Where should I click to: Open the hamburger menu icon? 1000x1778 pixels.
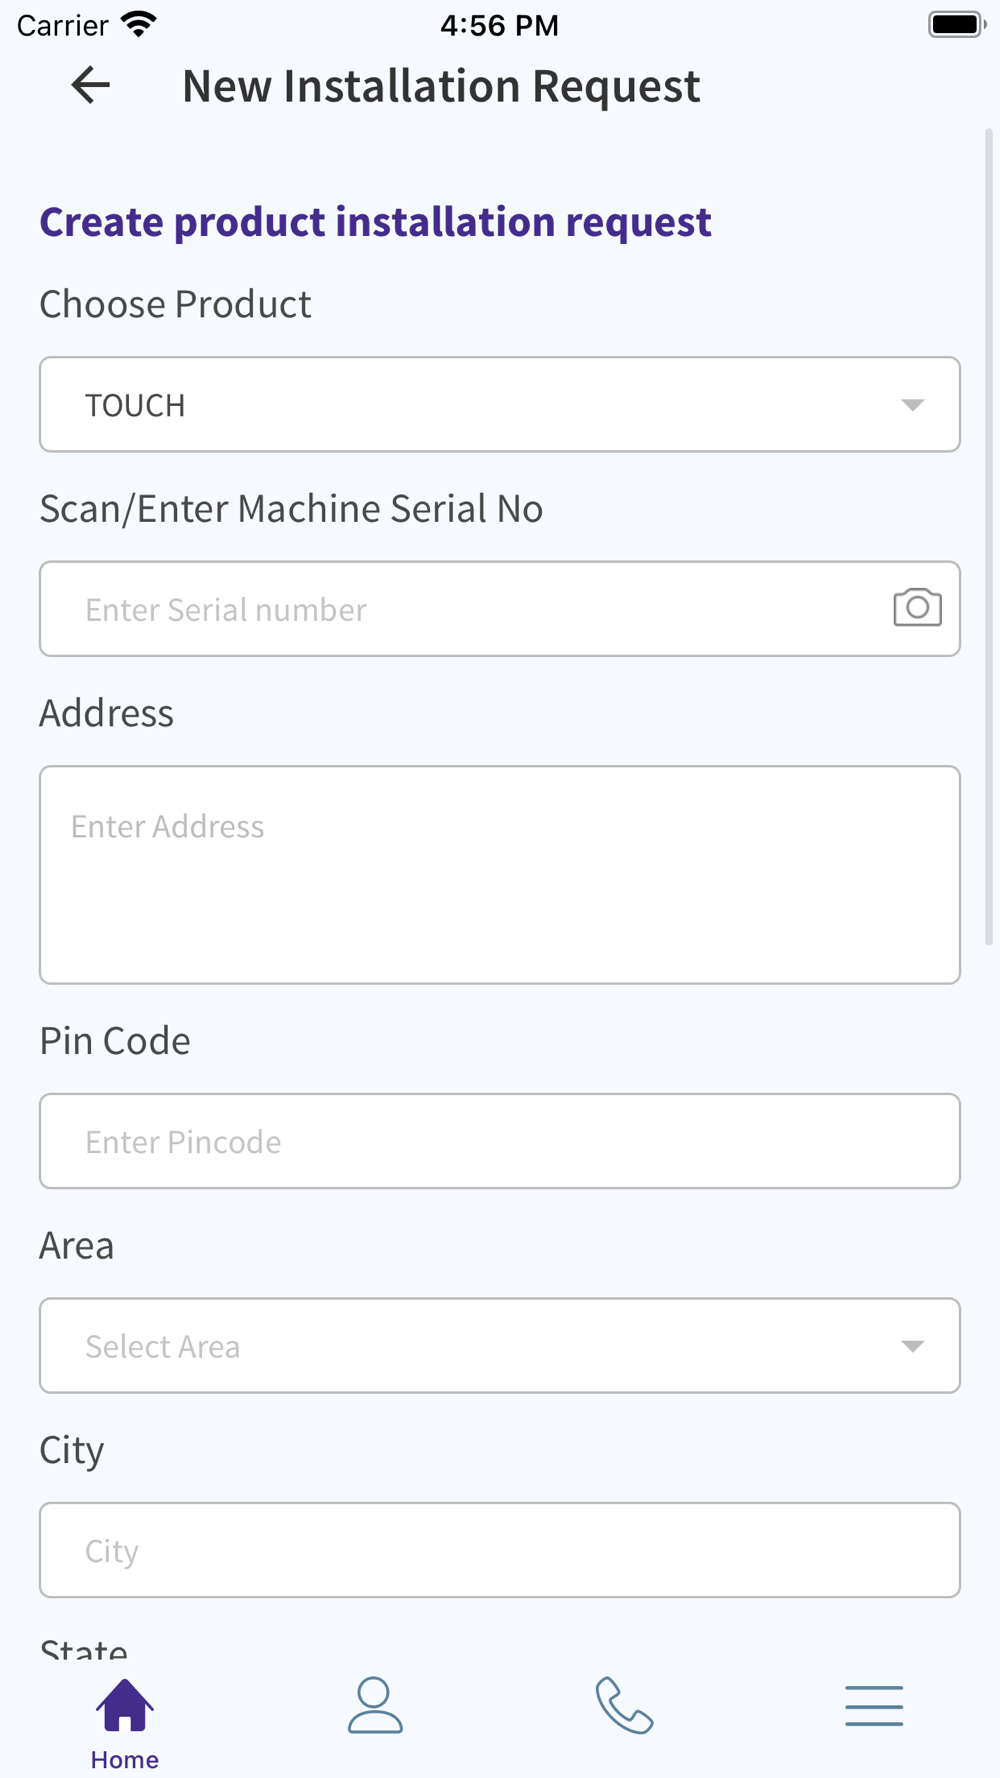coord(874,1705)
